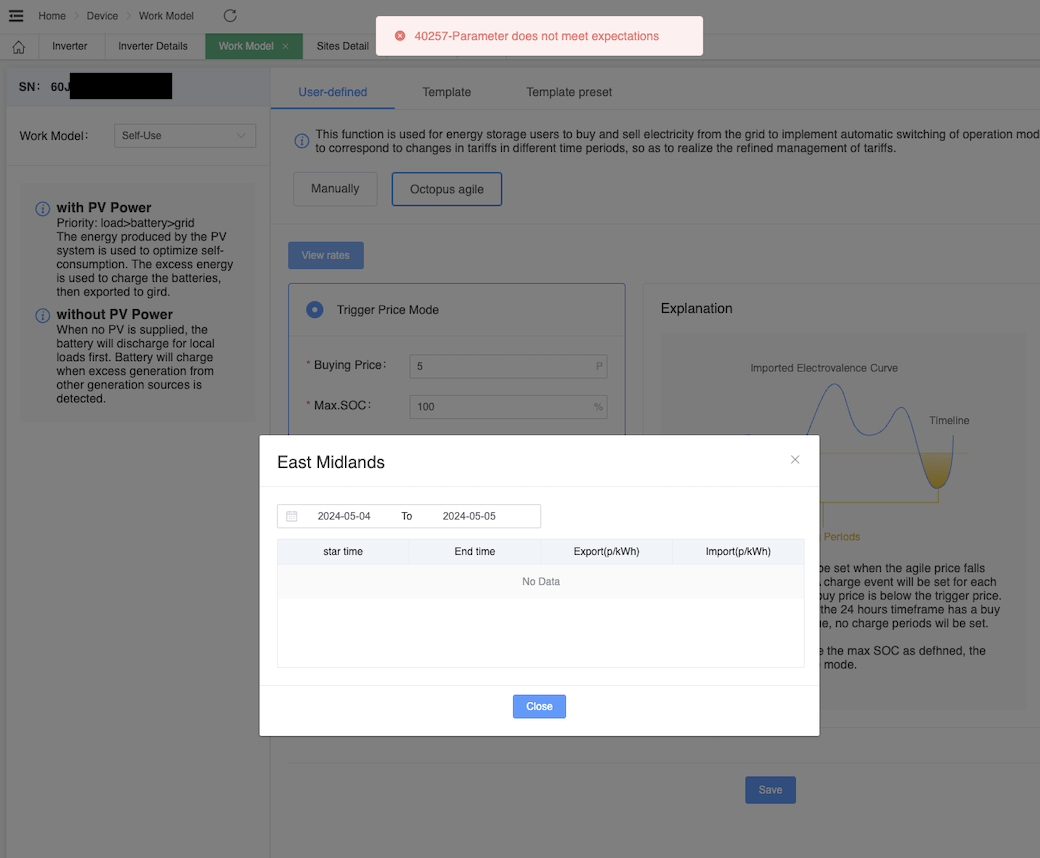
Task: Expand the Work Model Self-Use dropdown
Action: coord(185,135)
